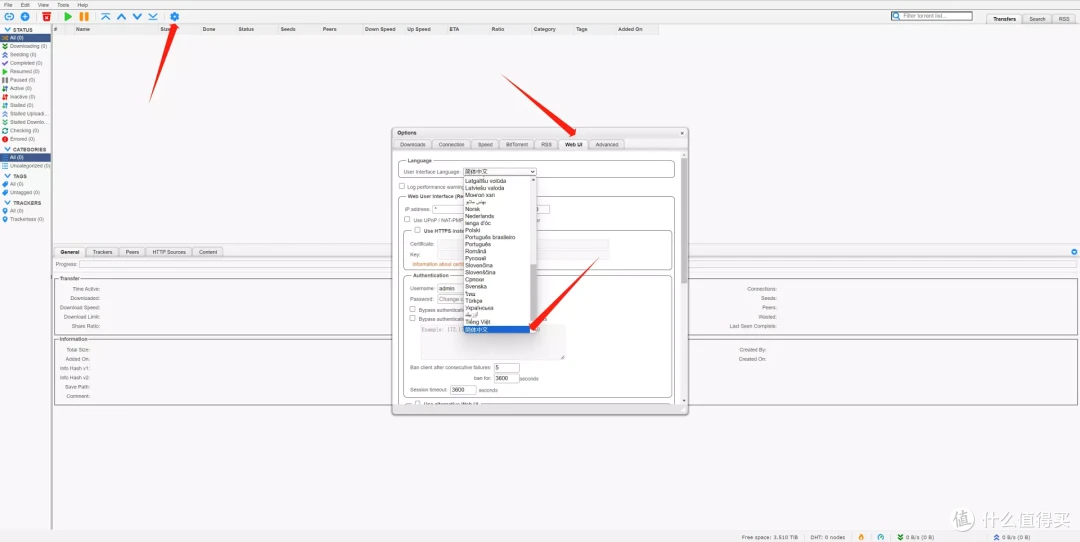Screen dimensions: 1080x542
Task: Click the Move to top queue icon
Action: (x=105, y=16)
